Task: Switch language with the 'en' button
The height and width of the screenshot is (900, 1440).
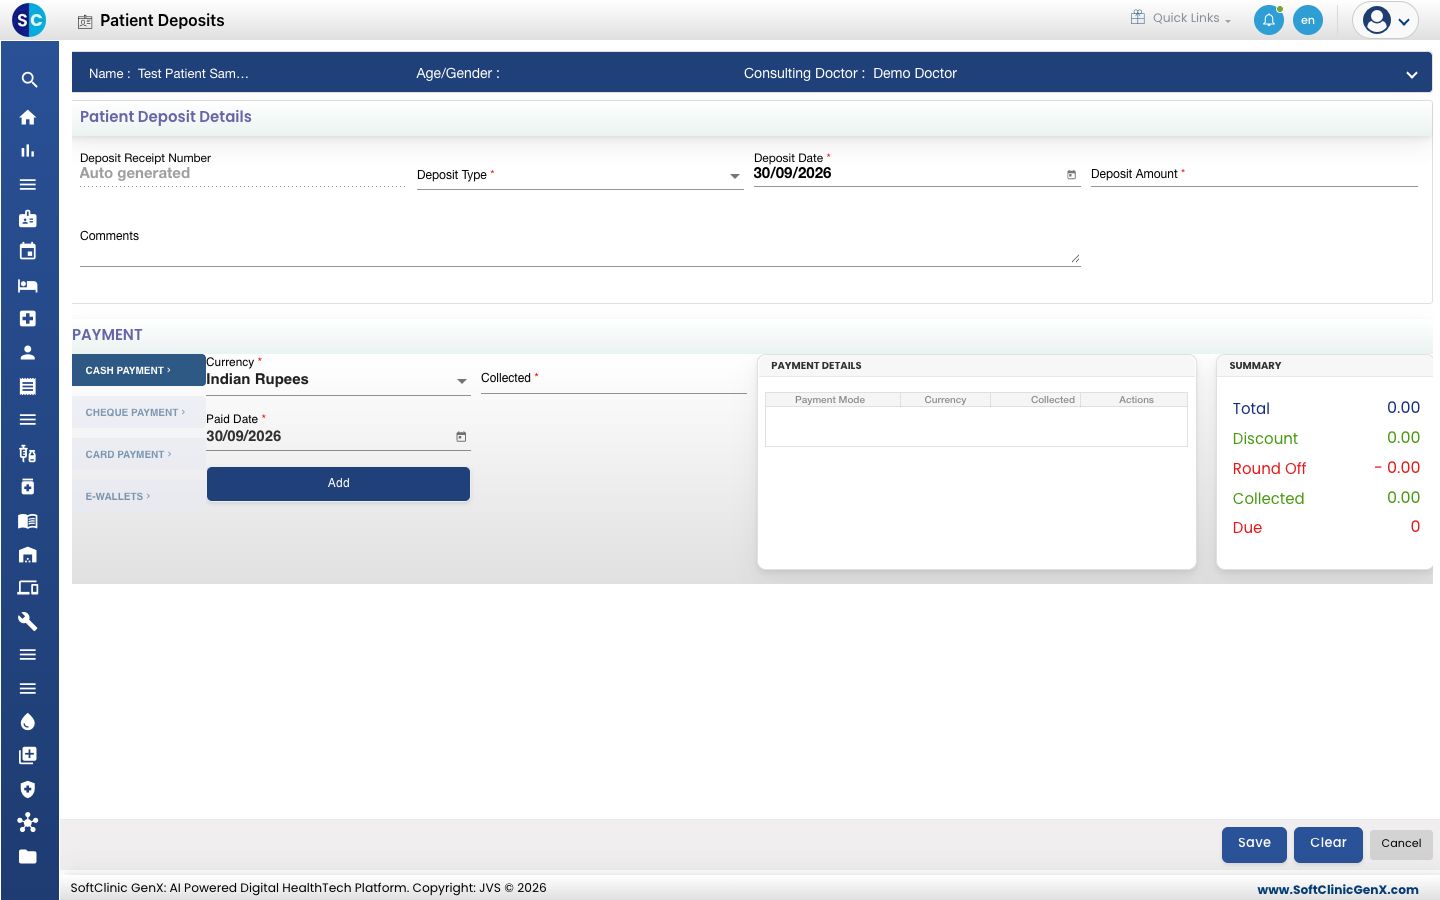Action: (1308, 20)
